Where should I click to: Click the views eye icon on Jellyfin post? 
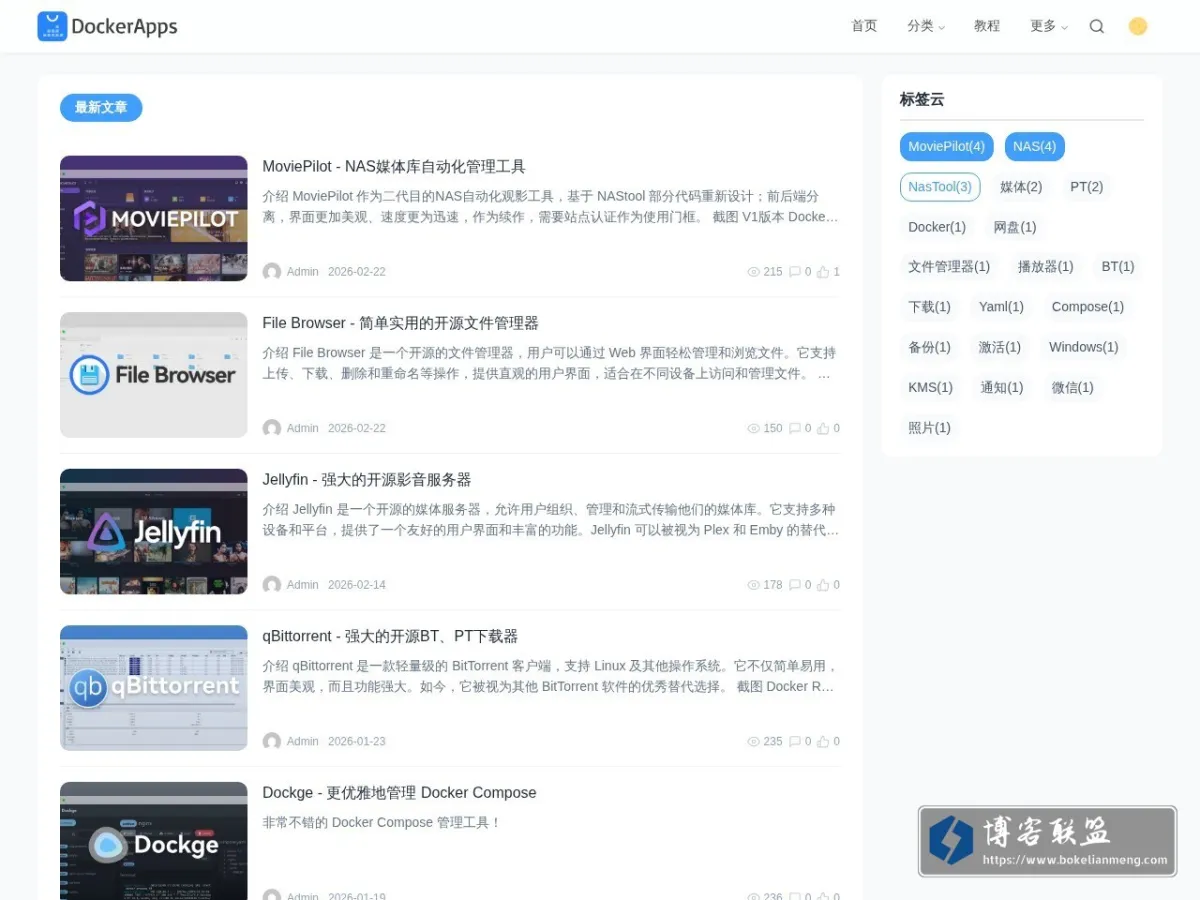[754, 585]
